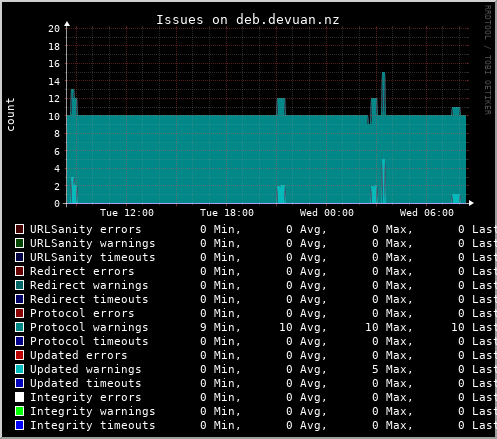Click the Integrity timeouts blue swatch
This screenshot has height=439, width=497.
[x=19, y=425]
